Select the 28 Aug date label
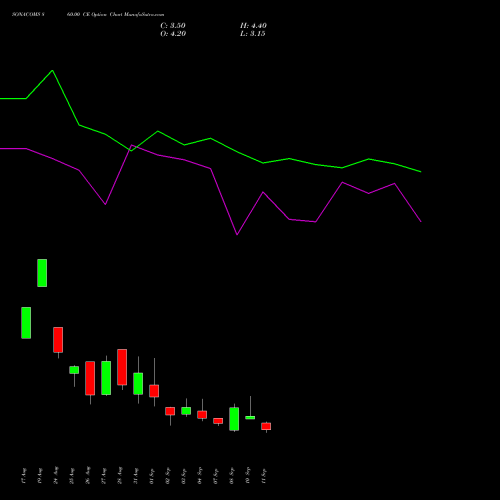The height and width of the screenshot is (500, 500). point(120,475)
